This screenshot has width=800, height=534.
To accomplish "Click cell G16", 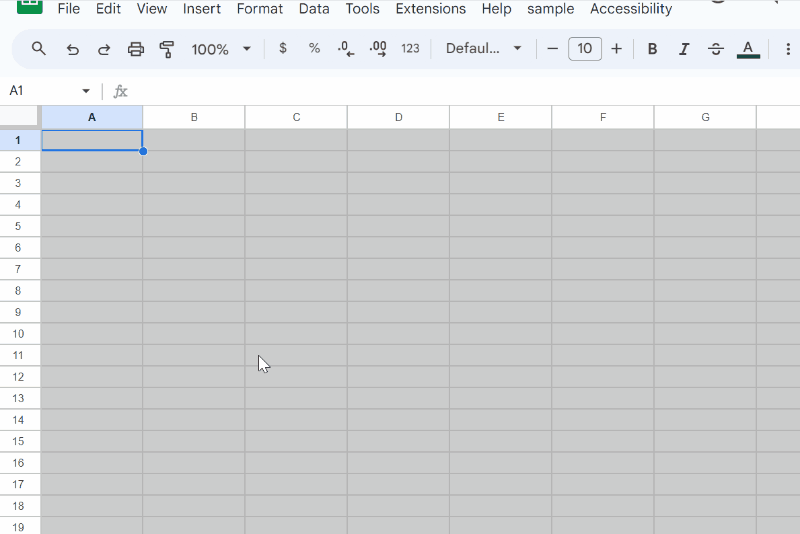I will pos(705,463).
